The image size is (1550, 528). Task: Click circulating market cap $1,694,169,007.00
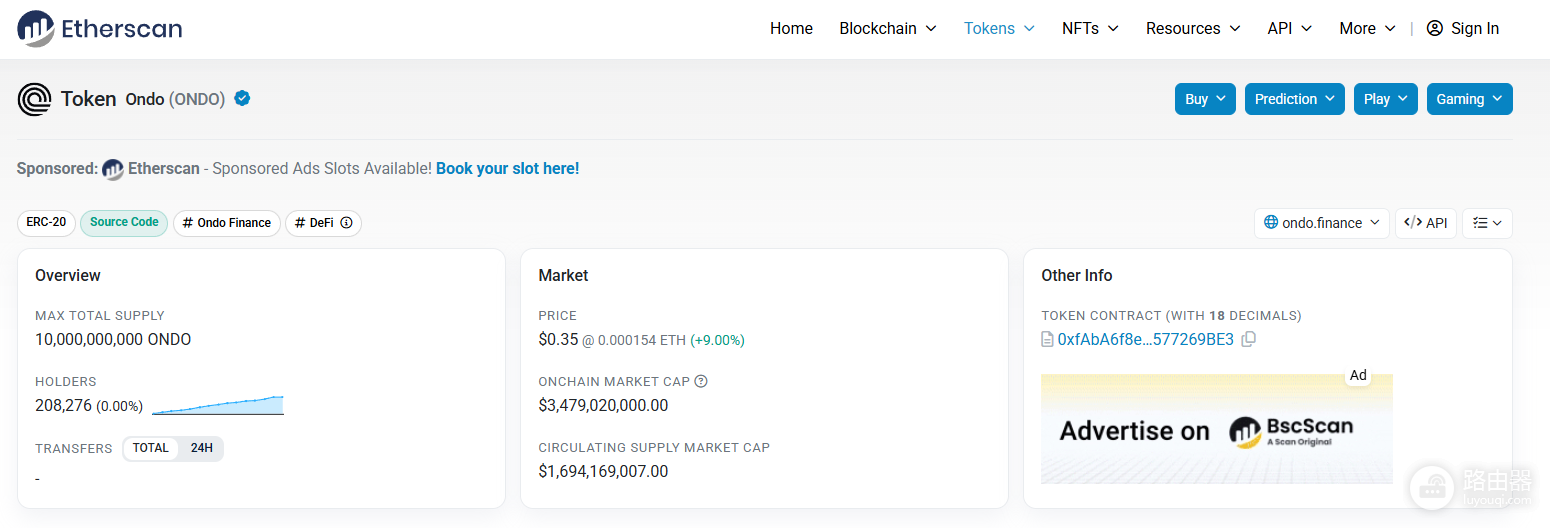603,471
